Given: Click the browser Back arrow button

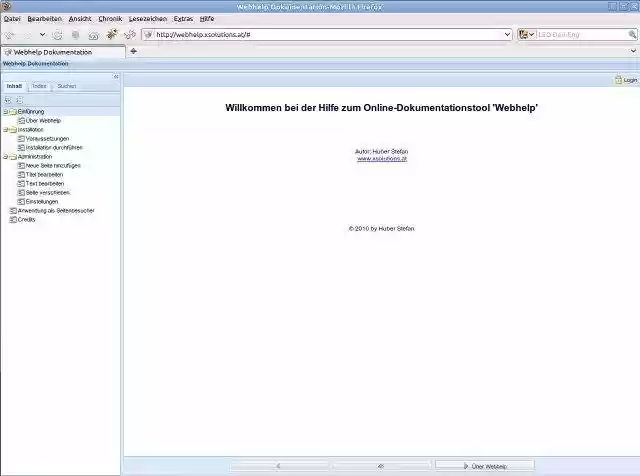Looking at the screenshot, I should (x=10, y=35).
